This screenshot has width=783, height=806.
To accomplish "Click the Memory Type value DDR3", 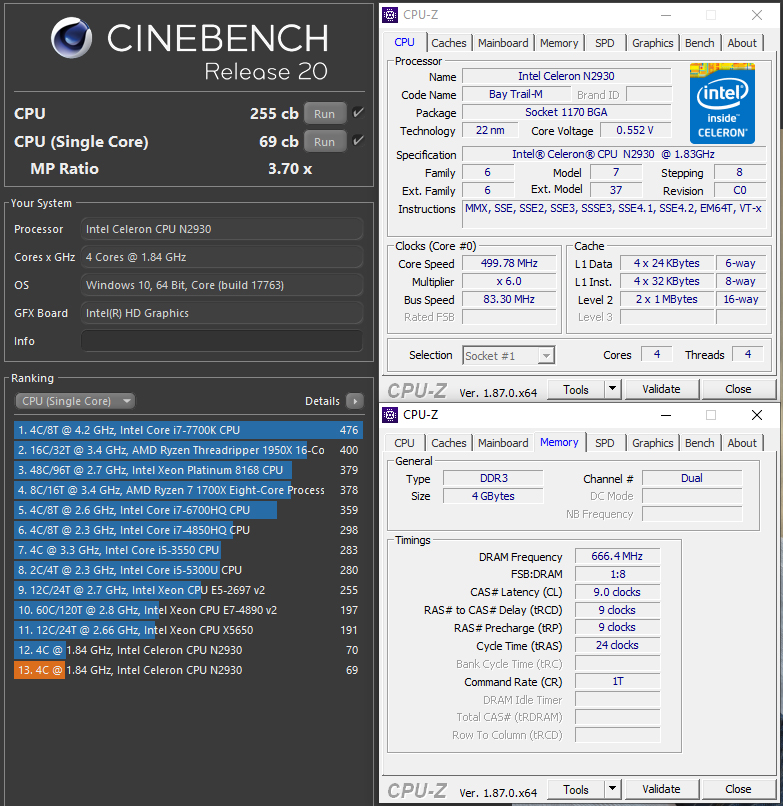I will click(x=493, y=478).
